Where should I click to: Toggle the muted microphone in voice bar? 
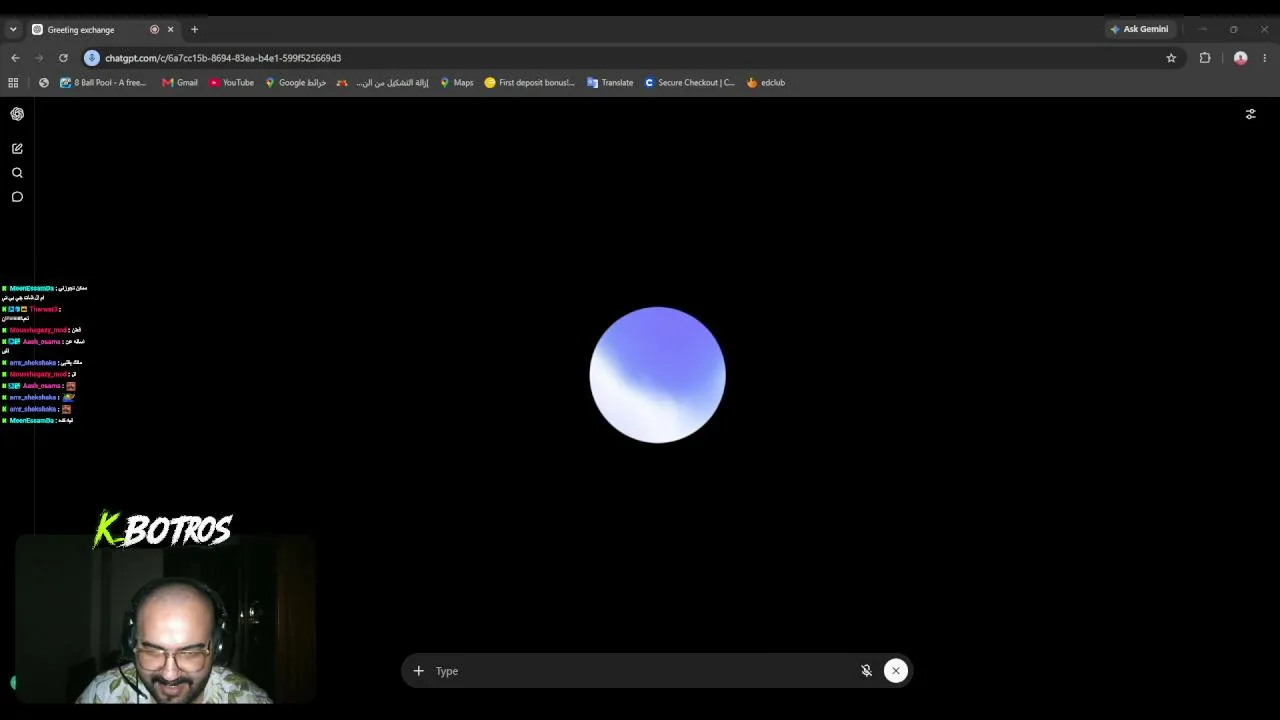(867, 671)
